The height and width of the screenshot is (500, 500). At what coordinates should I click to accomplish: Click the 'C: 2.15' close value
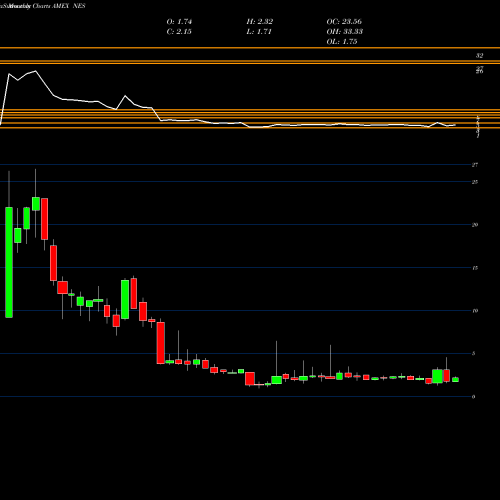(179, 32)
